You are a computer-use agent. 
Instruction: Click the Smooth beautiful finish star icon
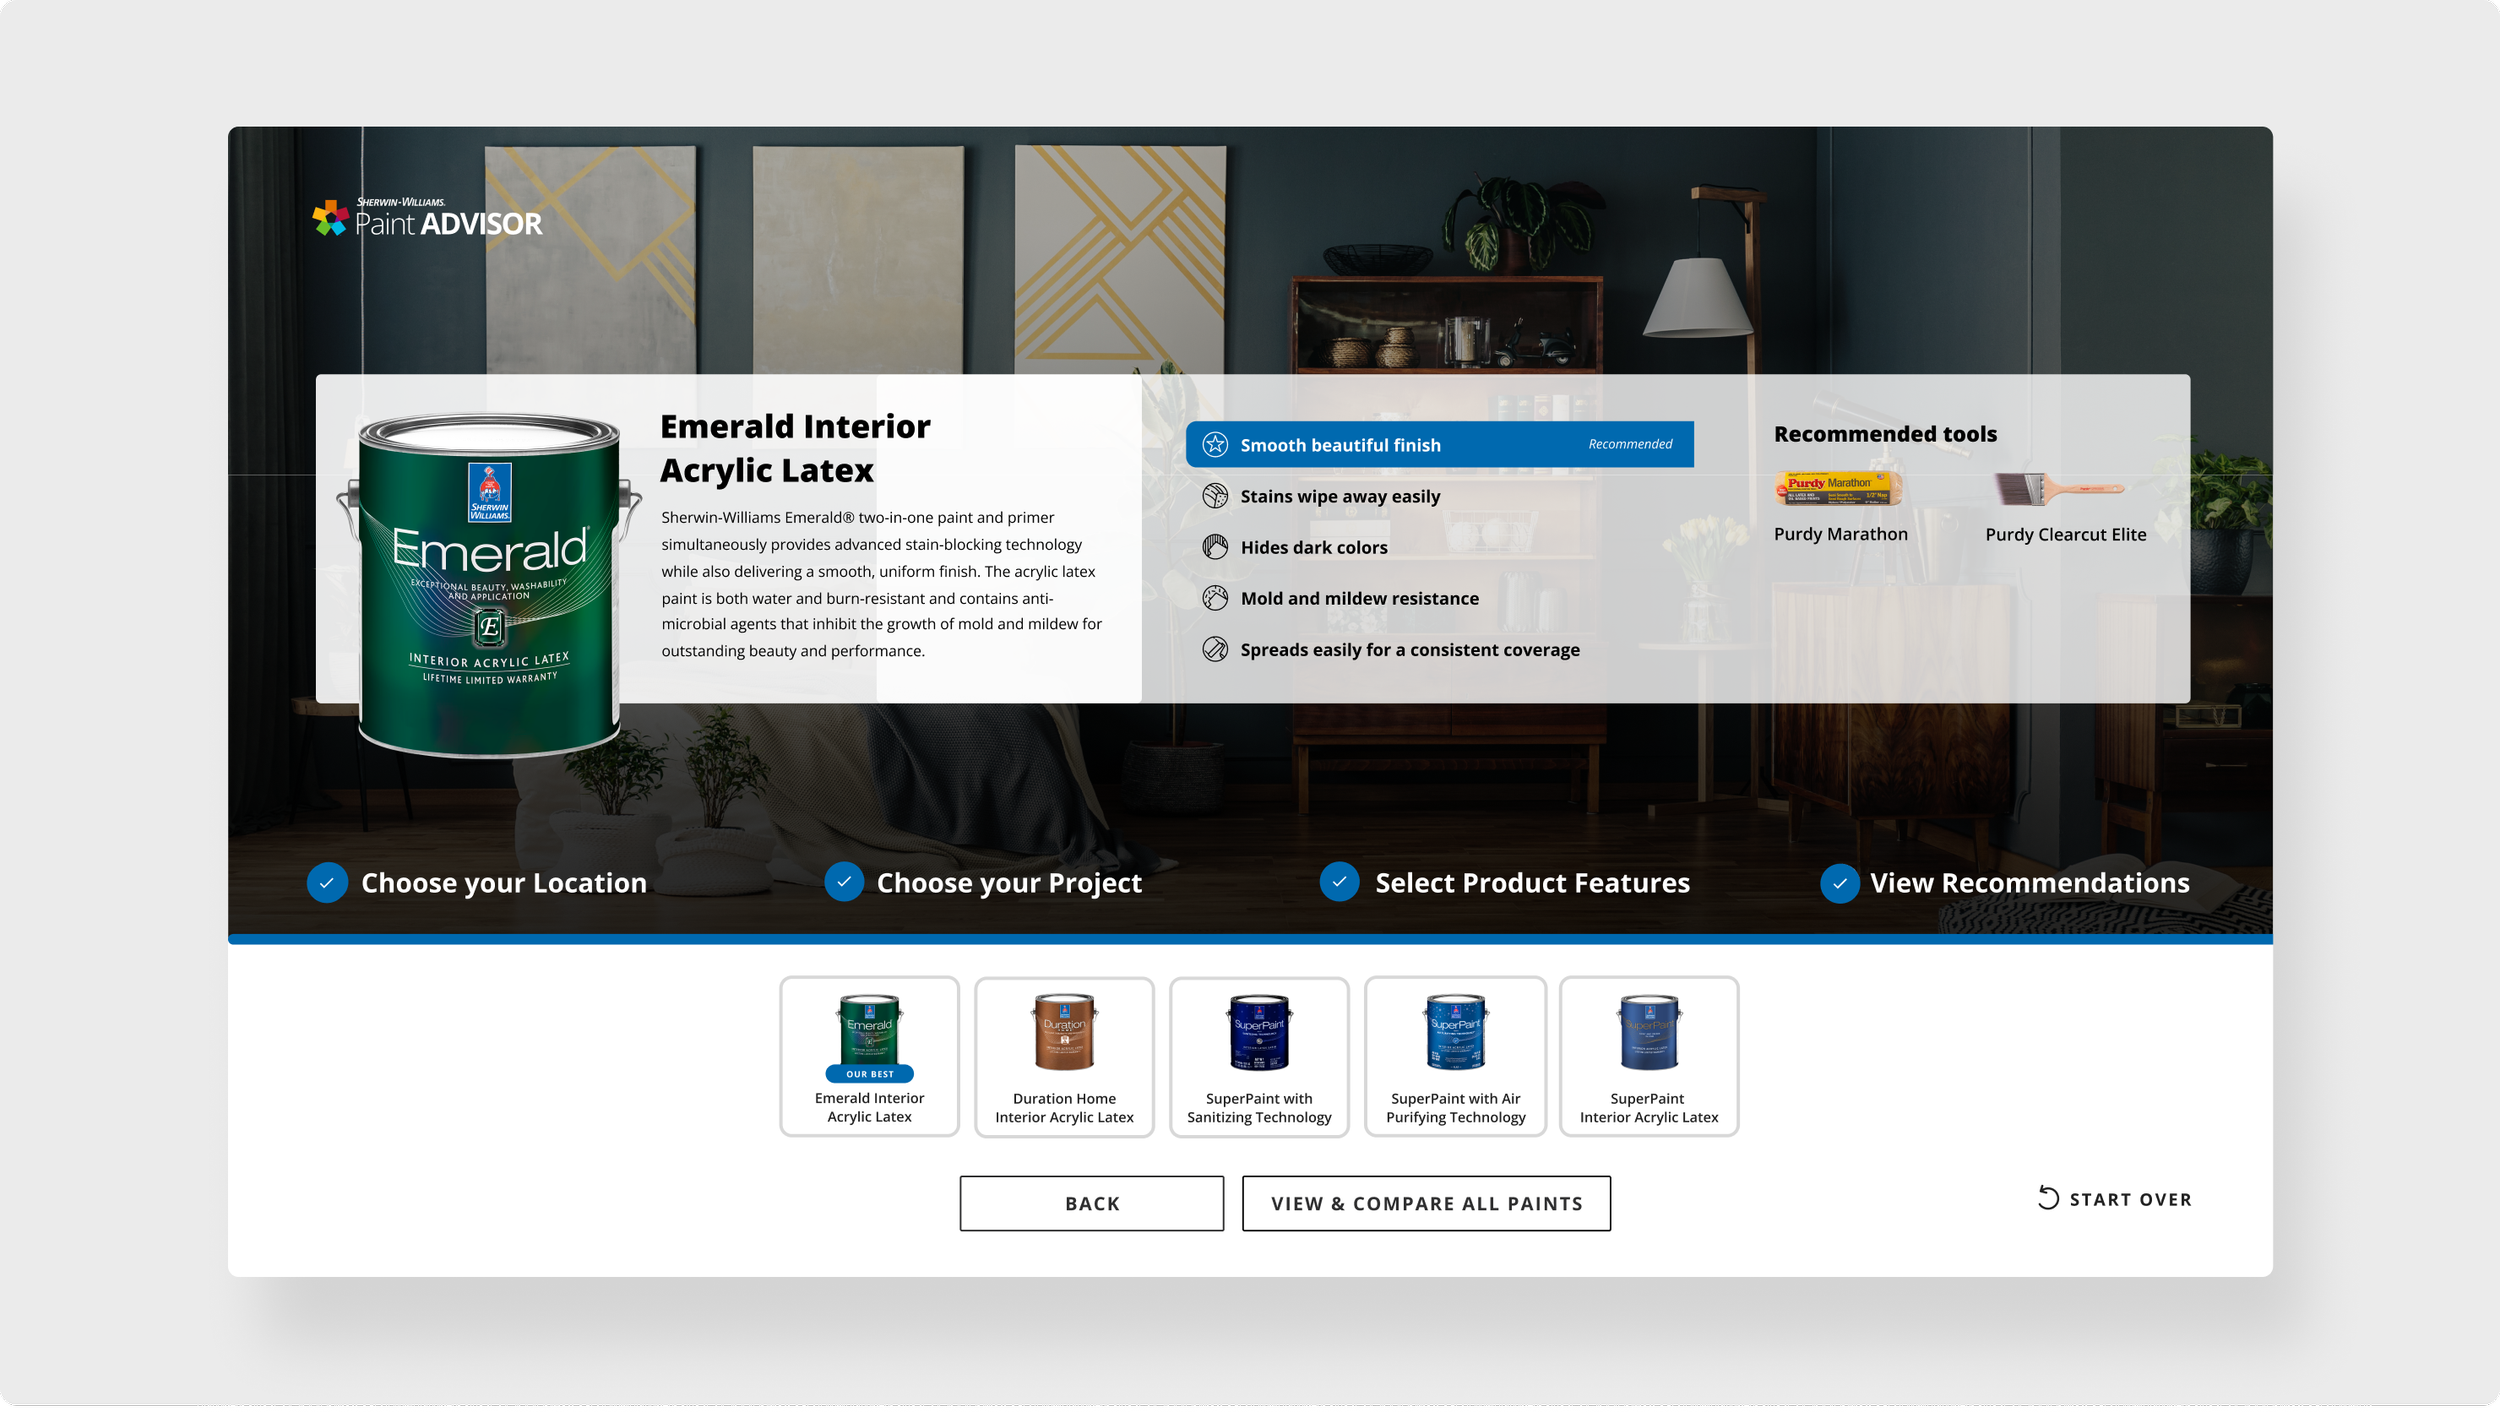1215,445
